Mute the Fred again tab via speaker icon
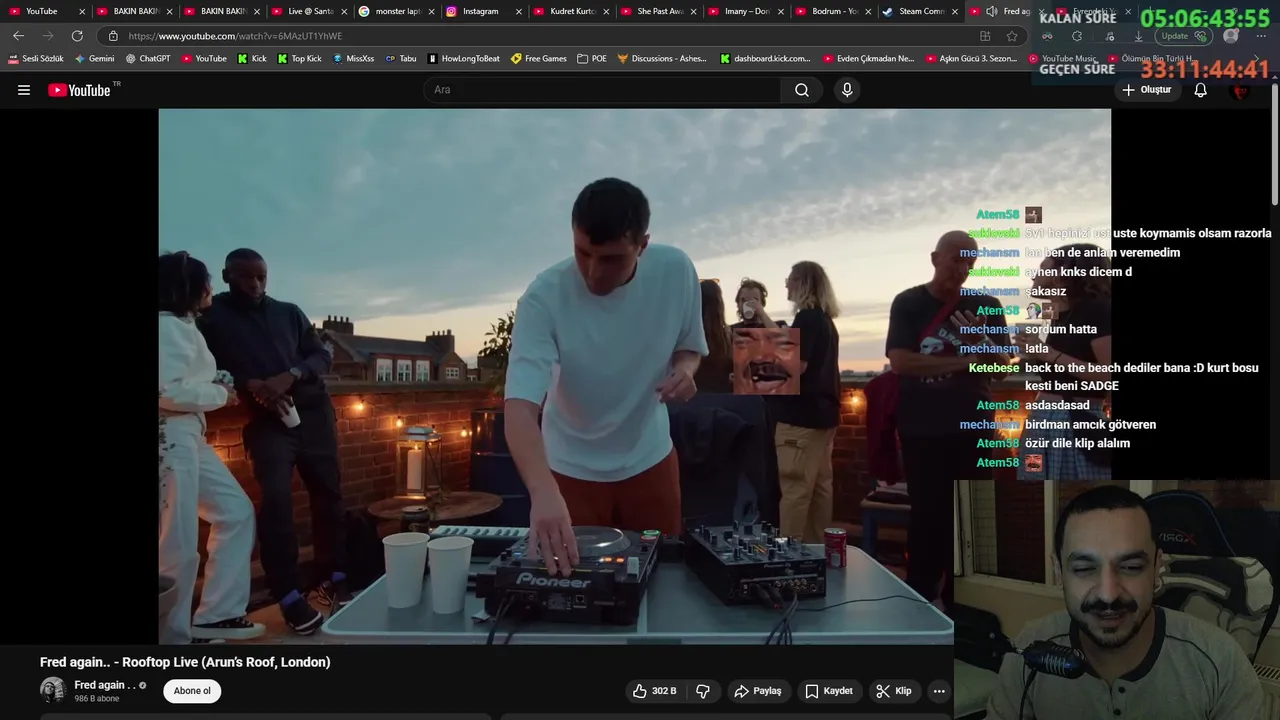The width and height of the screenshot is (1280, 720). (x=991, y=11)
